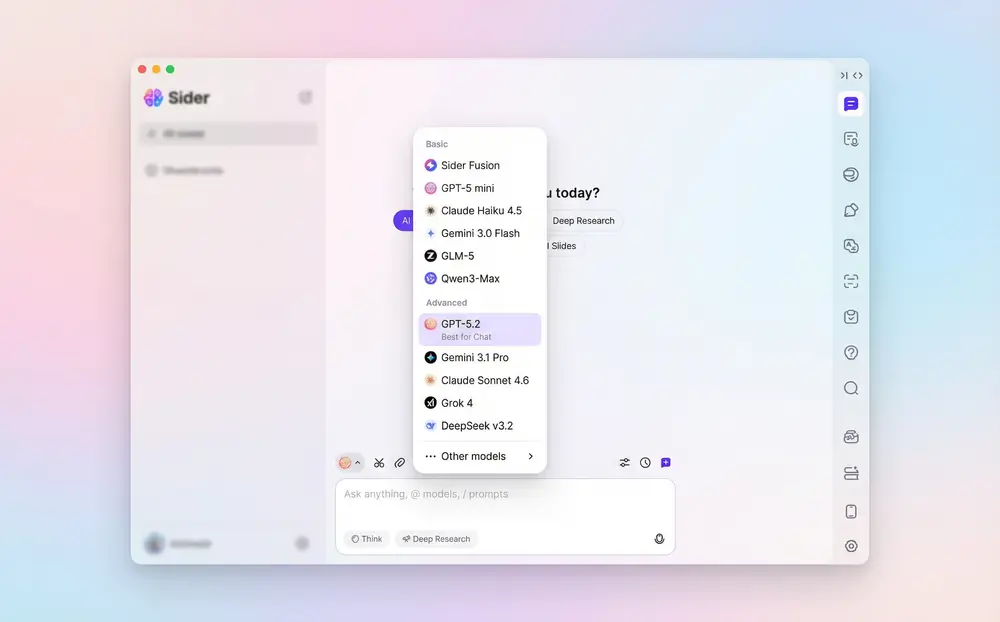Select GPT-5 mini from the model list

click(x=480, y=188)
